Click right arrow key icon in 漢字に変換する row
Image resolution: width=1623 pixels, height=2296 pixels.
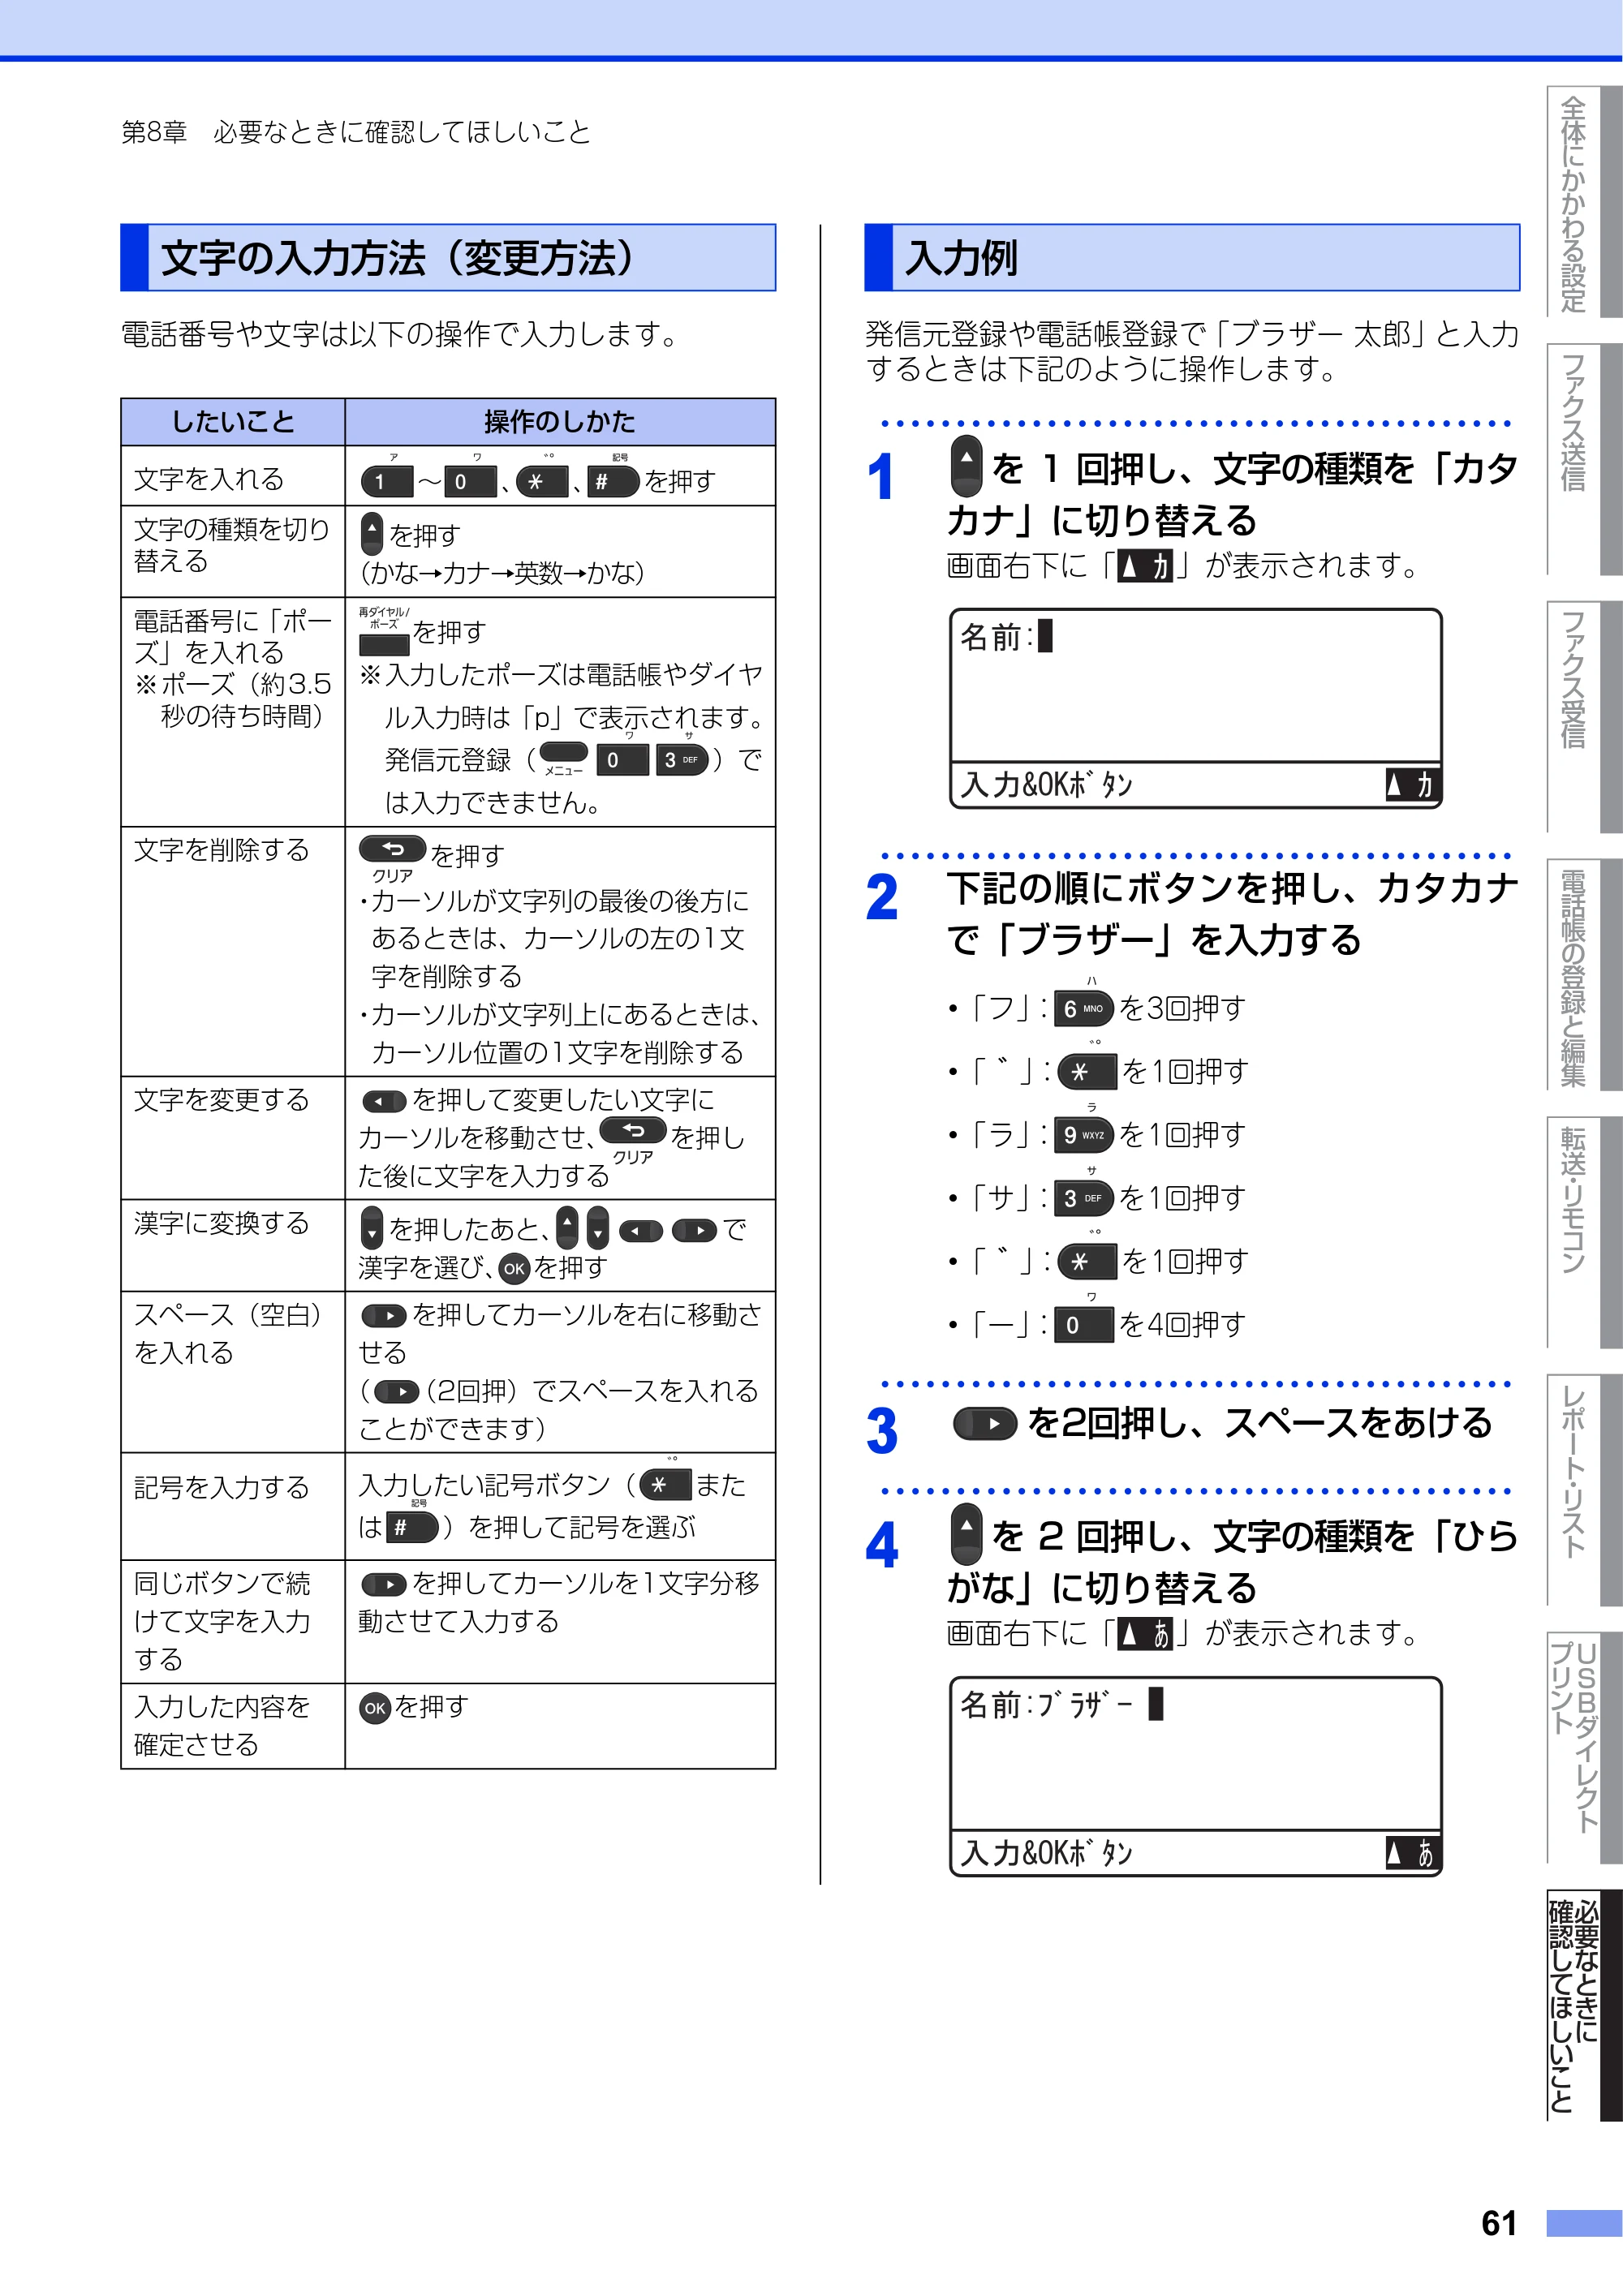pyautogui.click(x=695, y=1230)
